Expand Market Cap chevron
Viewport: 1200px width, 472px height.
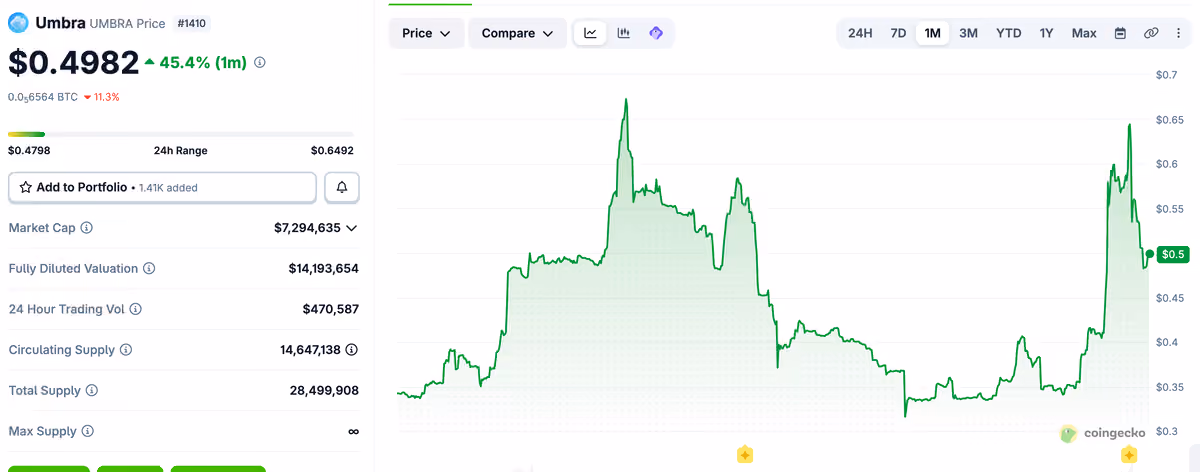pyautogui.click(x=351, y=228)
